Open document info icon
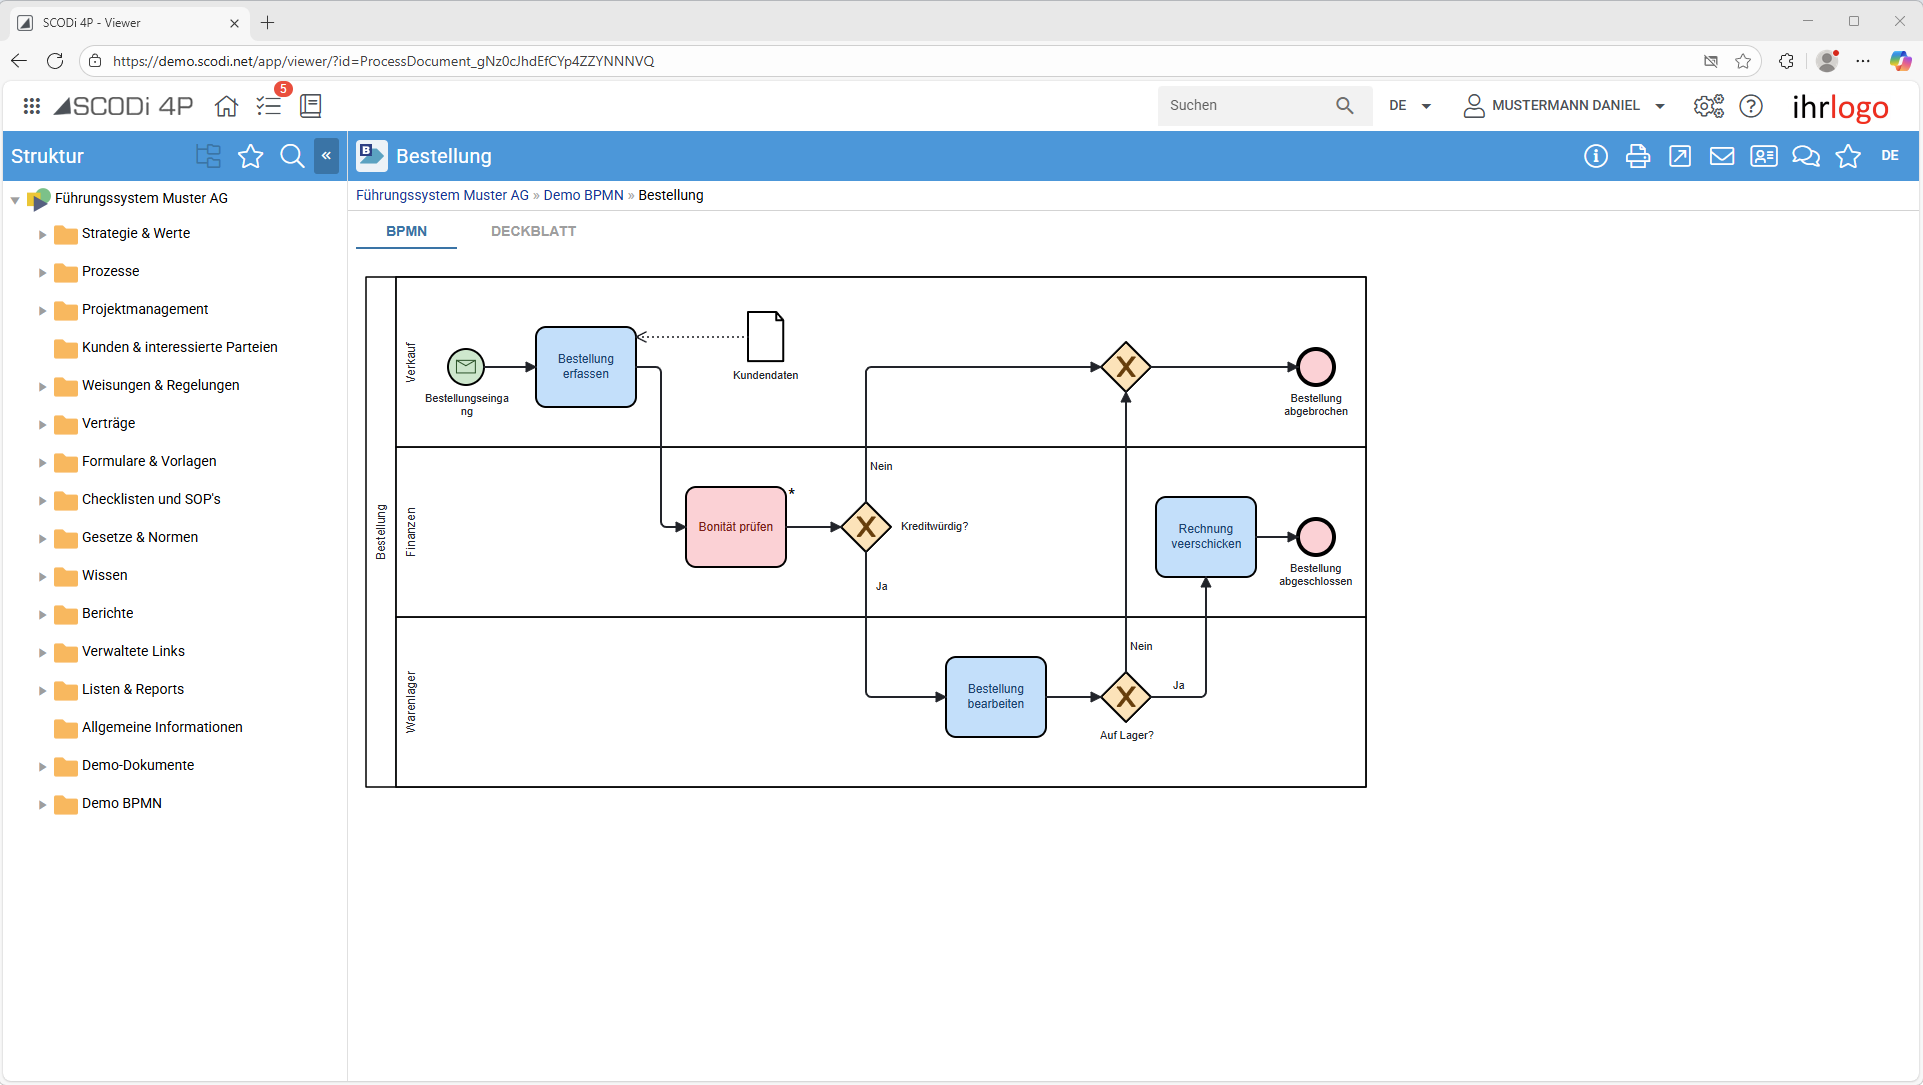 tap(1595, 156)
